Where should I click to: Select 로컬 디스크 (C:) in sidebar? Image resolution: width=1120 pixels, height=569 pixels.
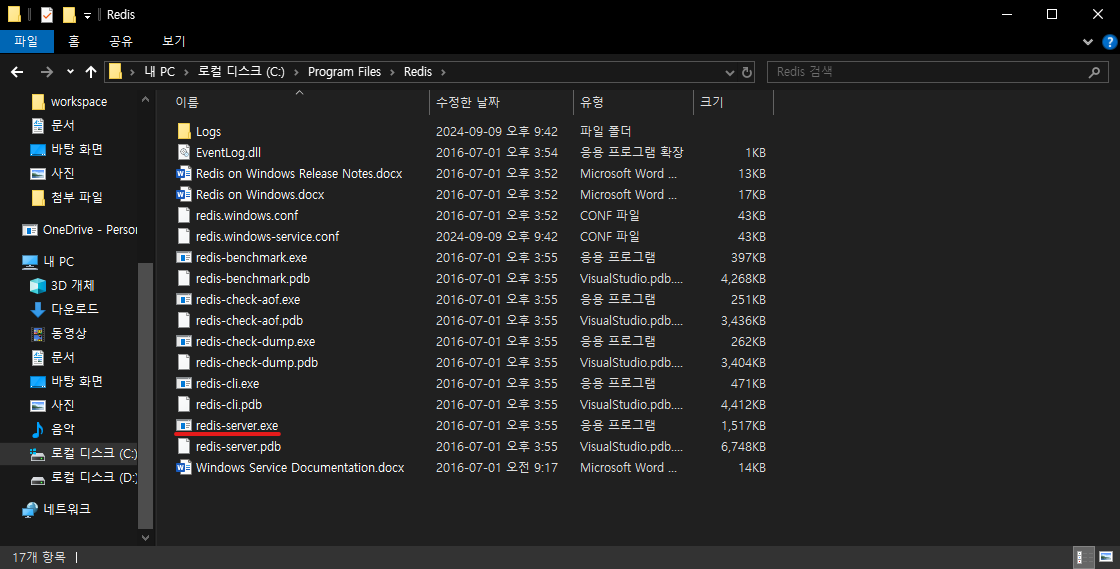point(83,453)
